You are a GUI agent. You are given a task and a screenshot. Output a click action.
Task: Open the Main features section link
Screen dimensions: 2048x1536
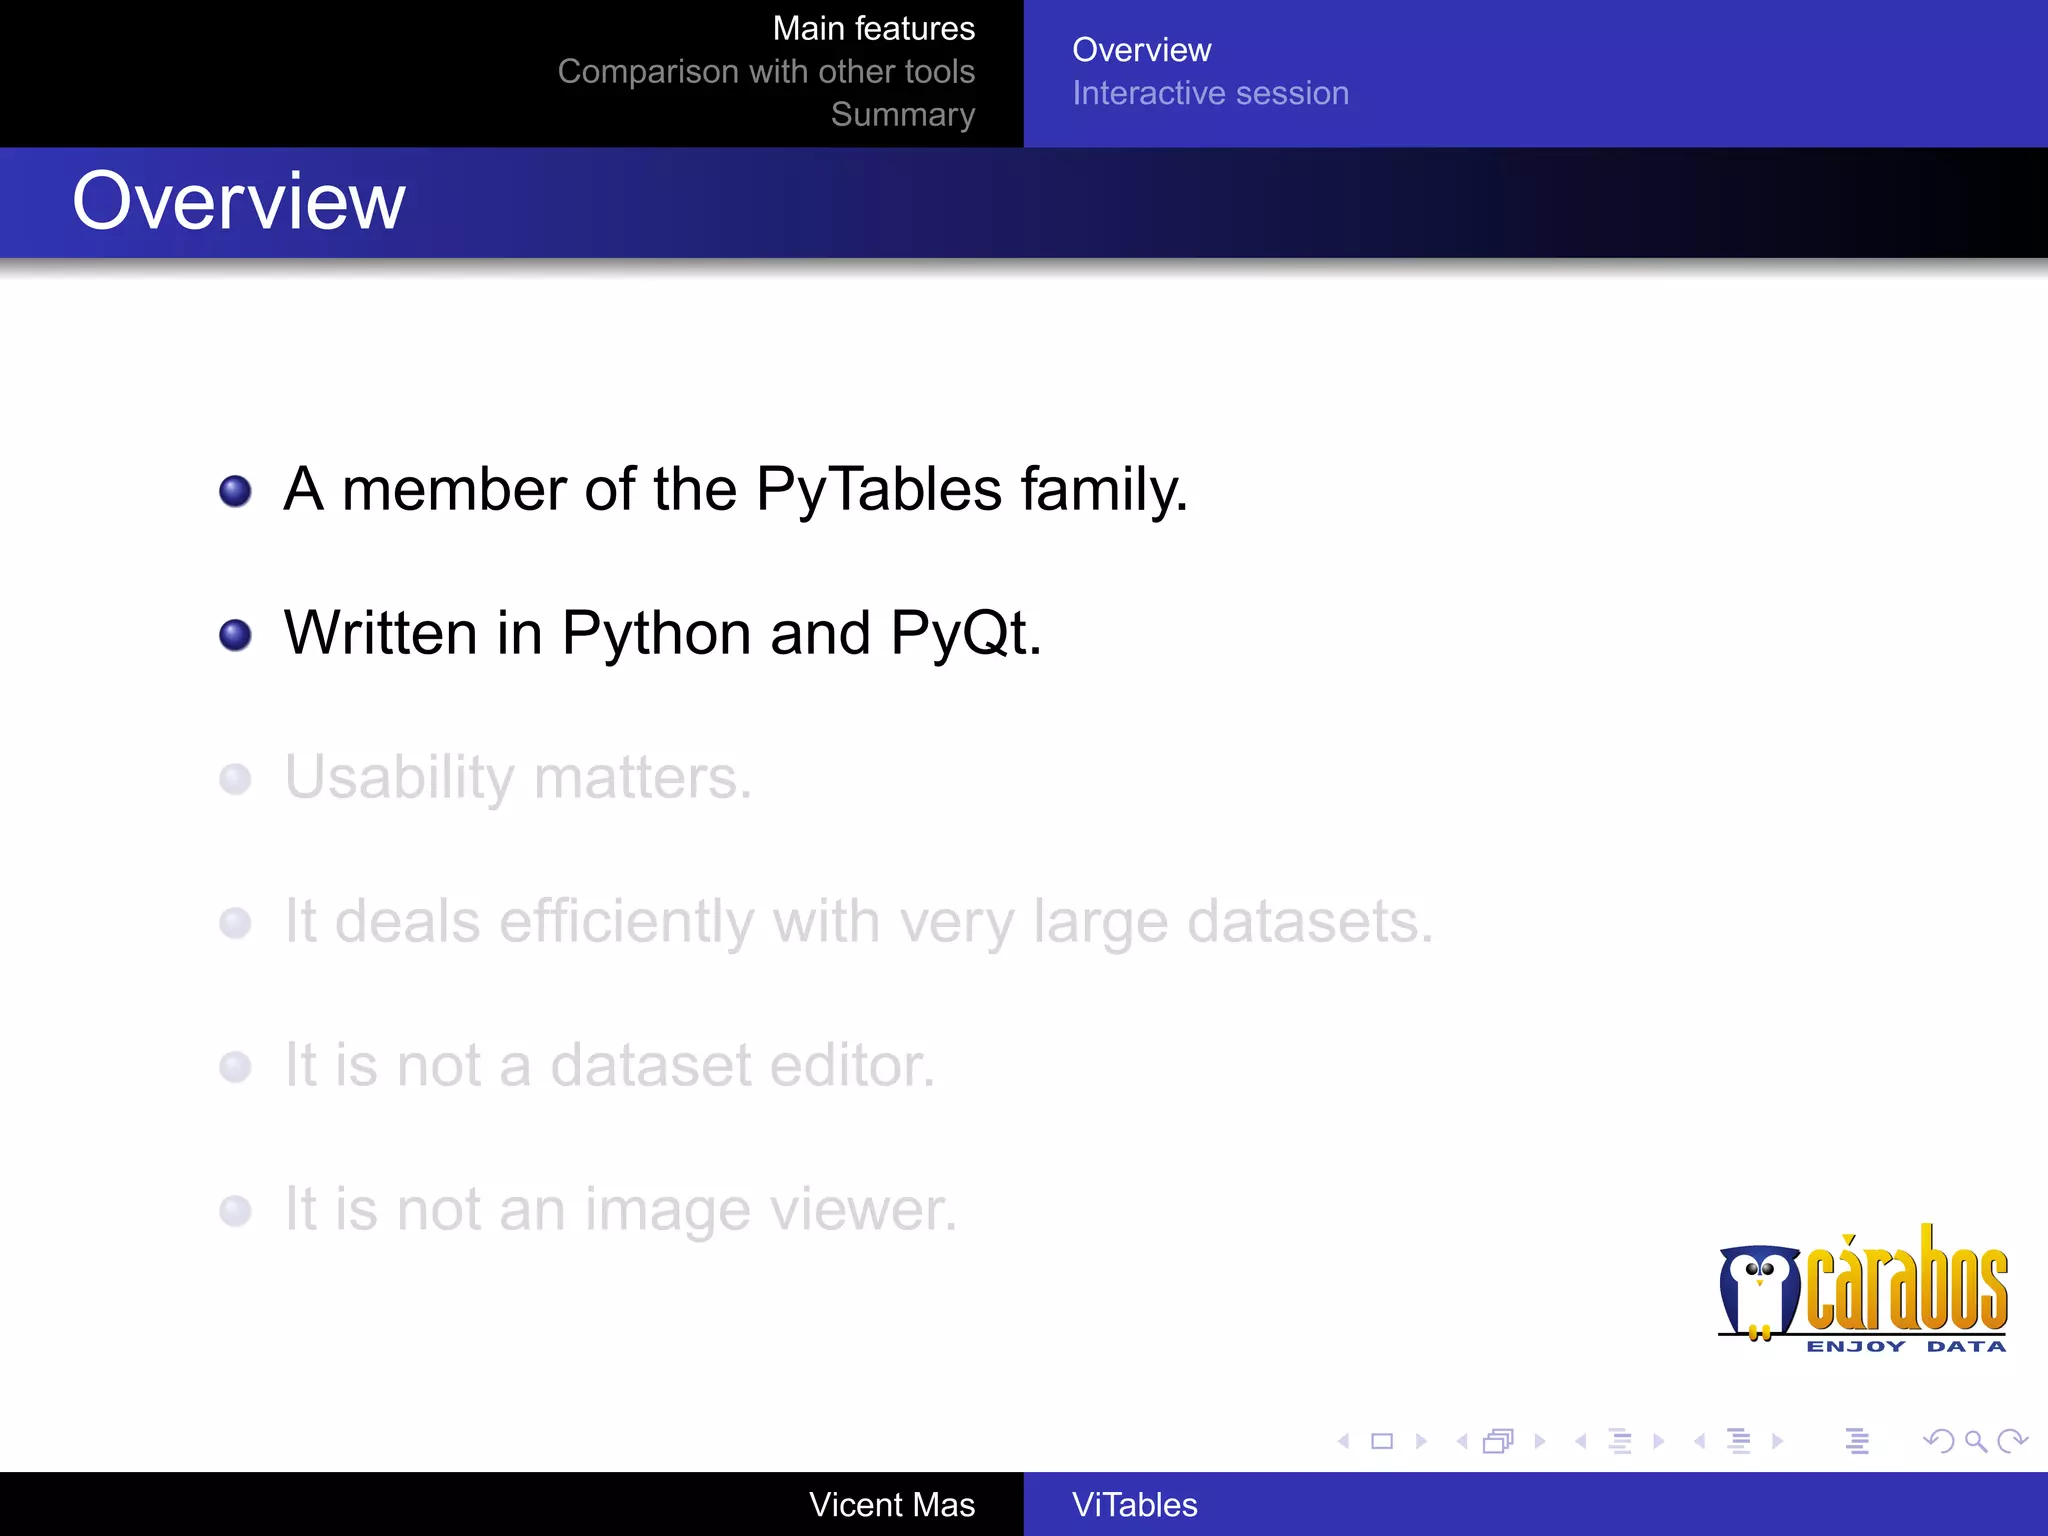click(x=874, y=29)
